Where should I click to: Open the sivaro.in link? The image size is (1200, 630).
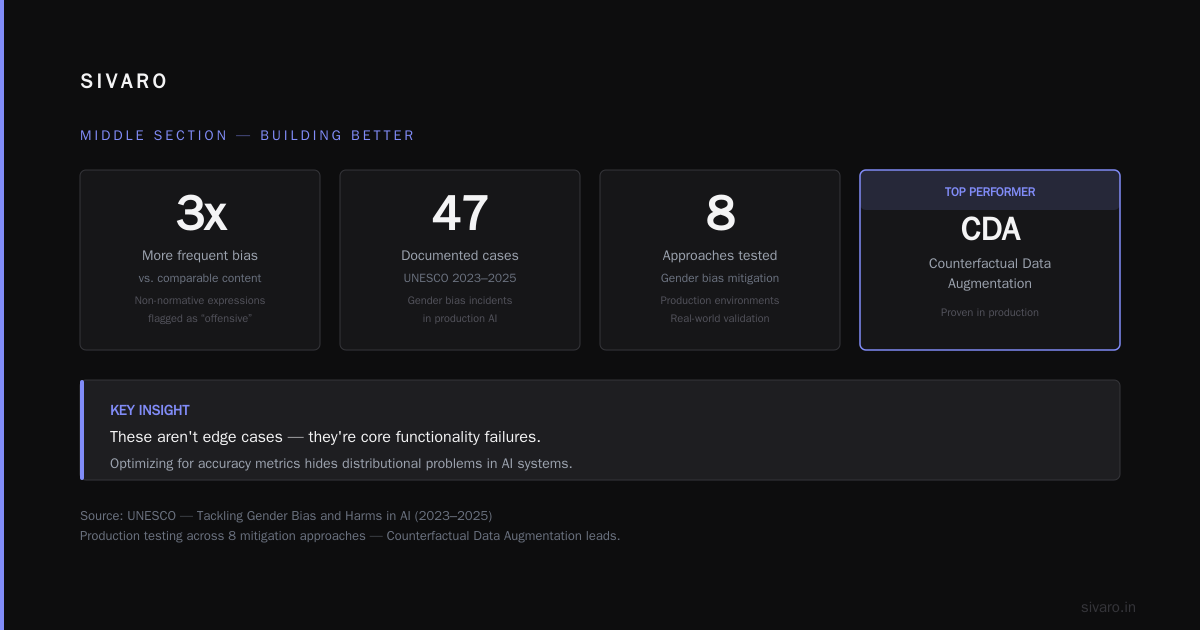point(1108,607)
